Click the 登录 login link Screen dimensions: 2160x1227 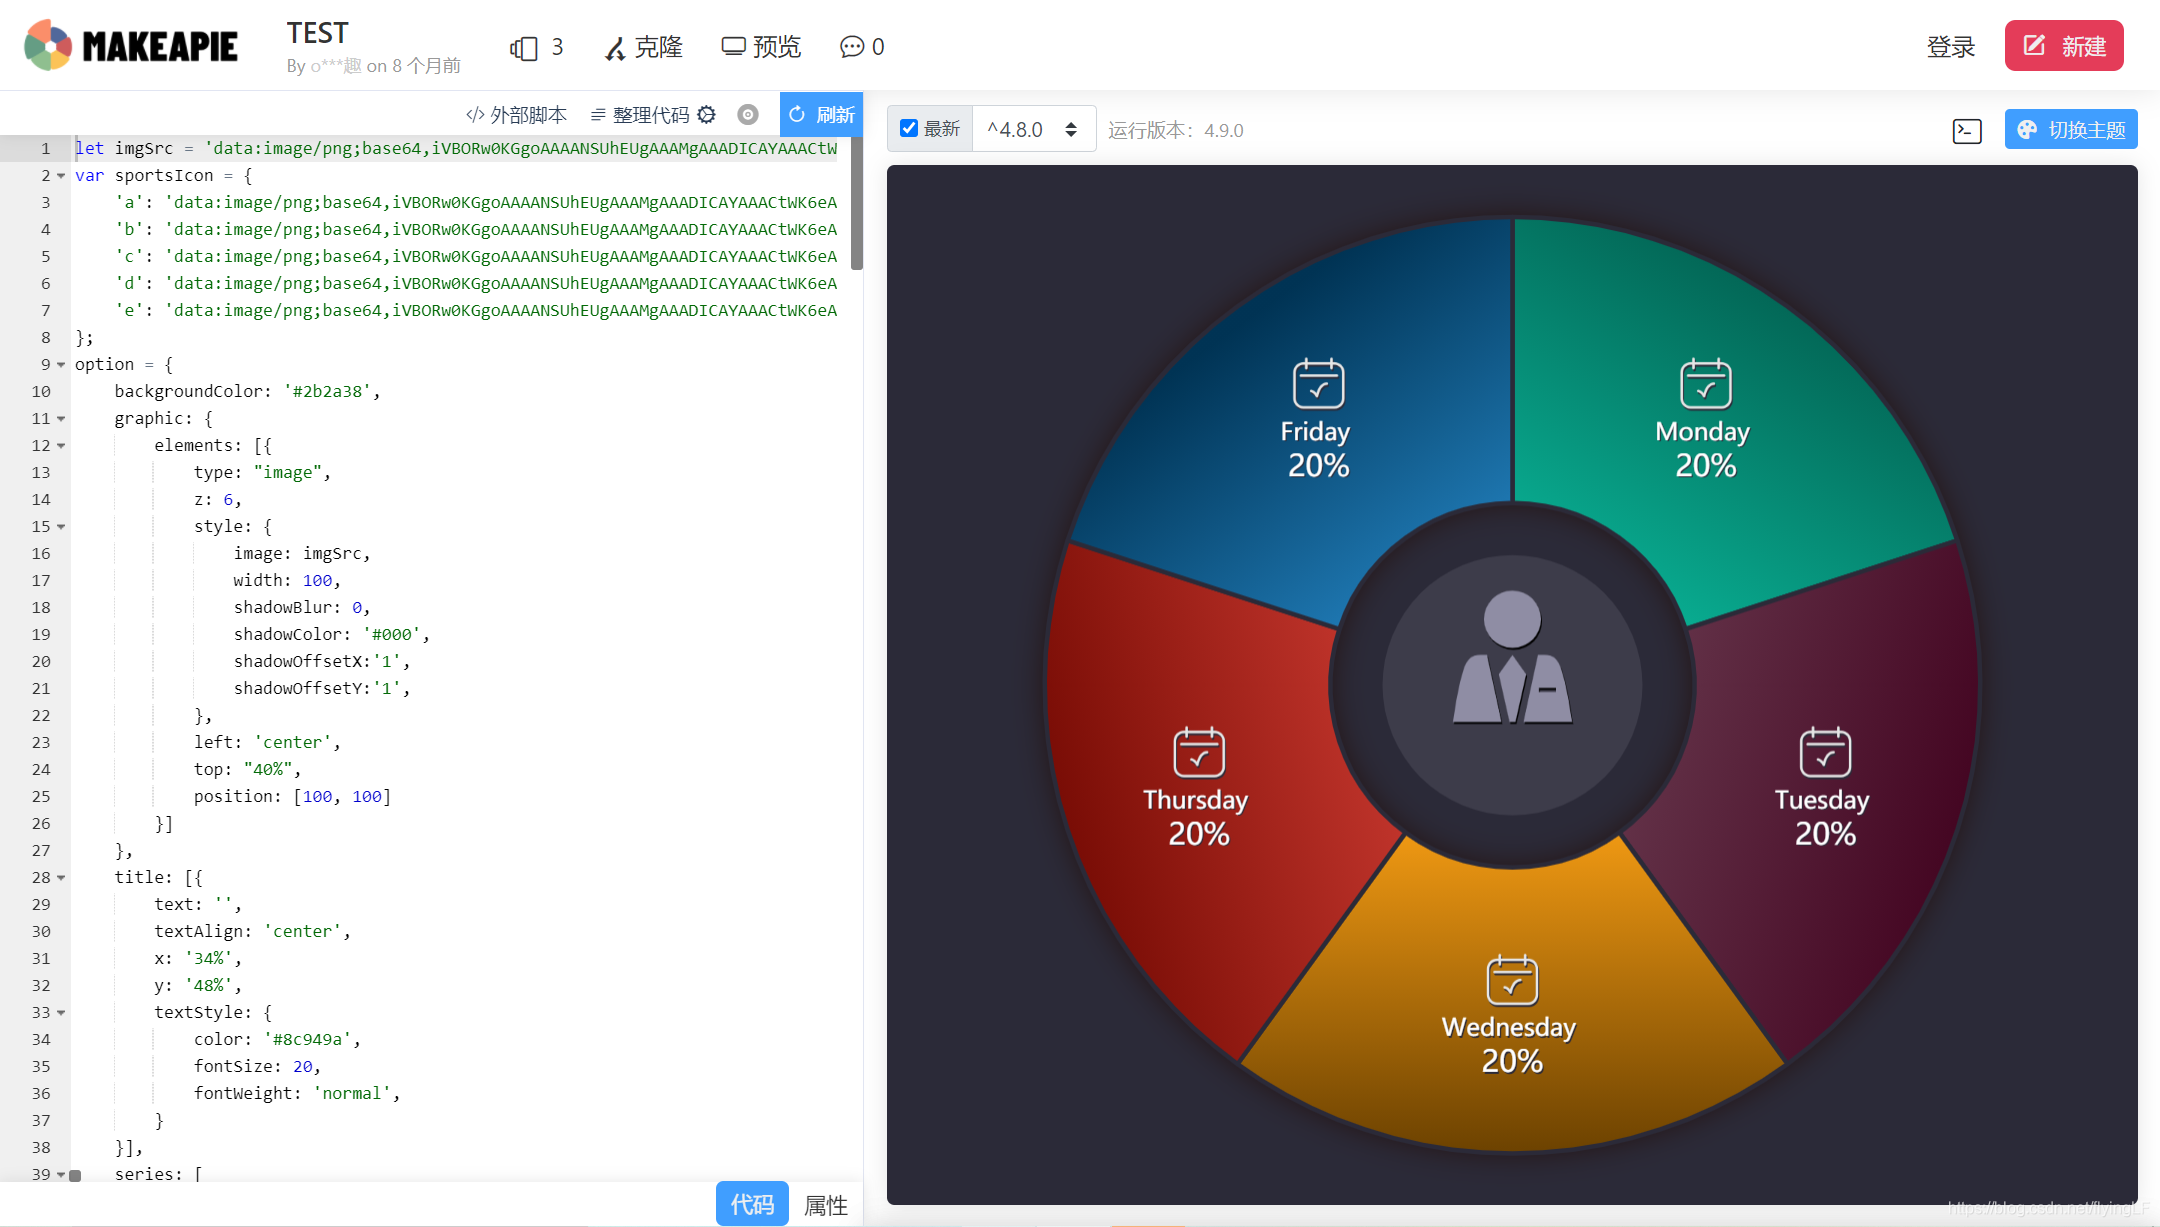(1951, 47)
